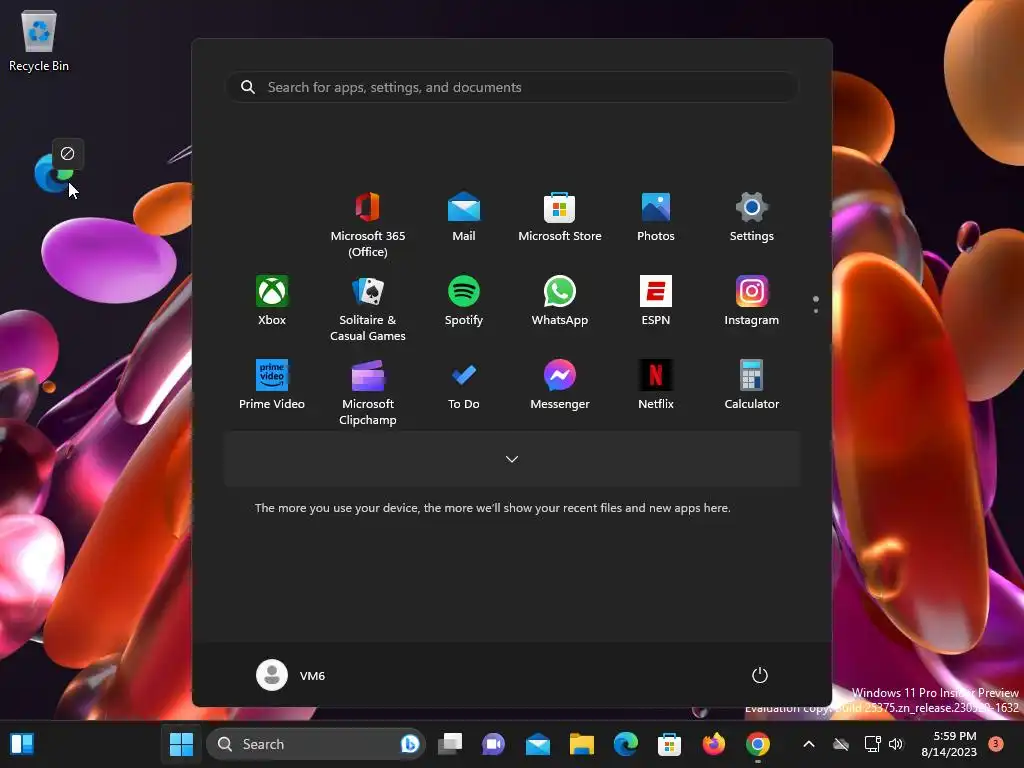Launch Messenger app
This screenshot has height=768, width=1024.
coord(560,384)
